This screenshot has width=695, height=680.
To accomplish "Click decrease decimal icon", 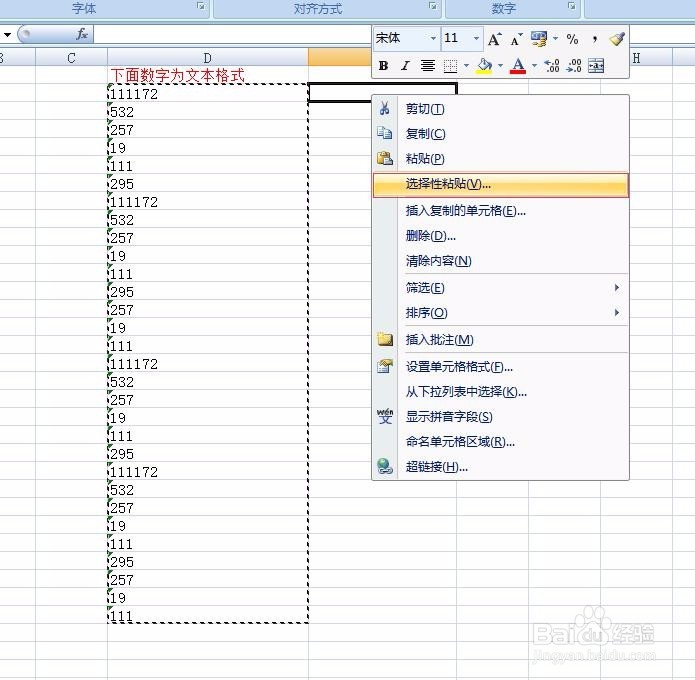I will point(574,66).
